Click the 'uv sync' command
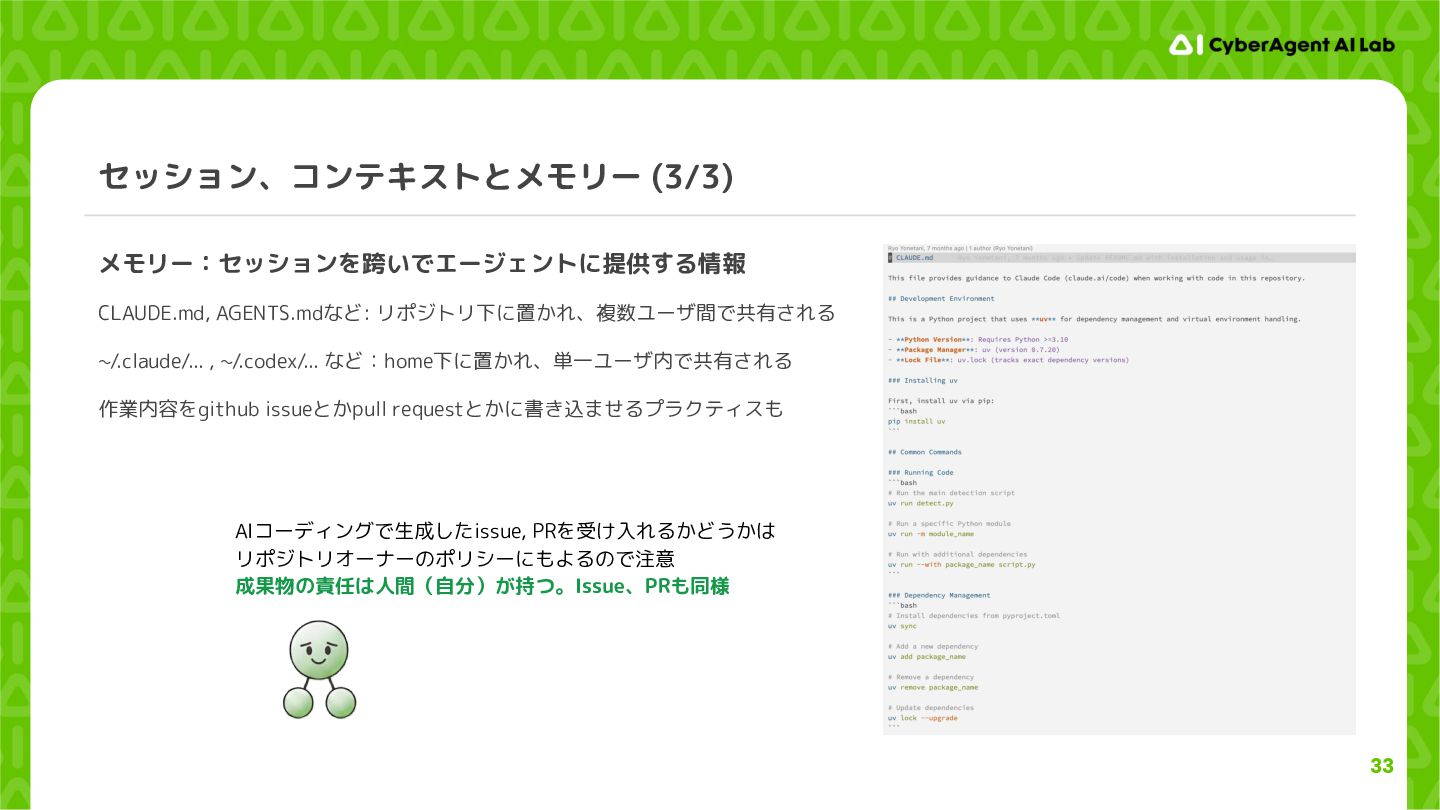This screenshot has width=1440, height=810. (902, 626)
